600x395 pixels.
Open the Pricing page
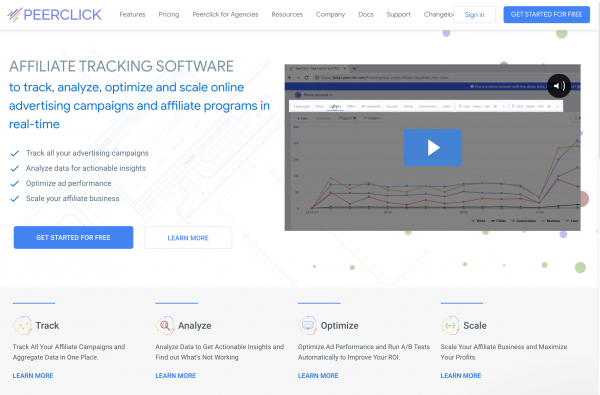click(169, 15)
